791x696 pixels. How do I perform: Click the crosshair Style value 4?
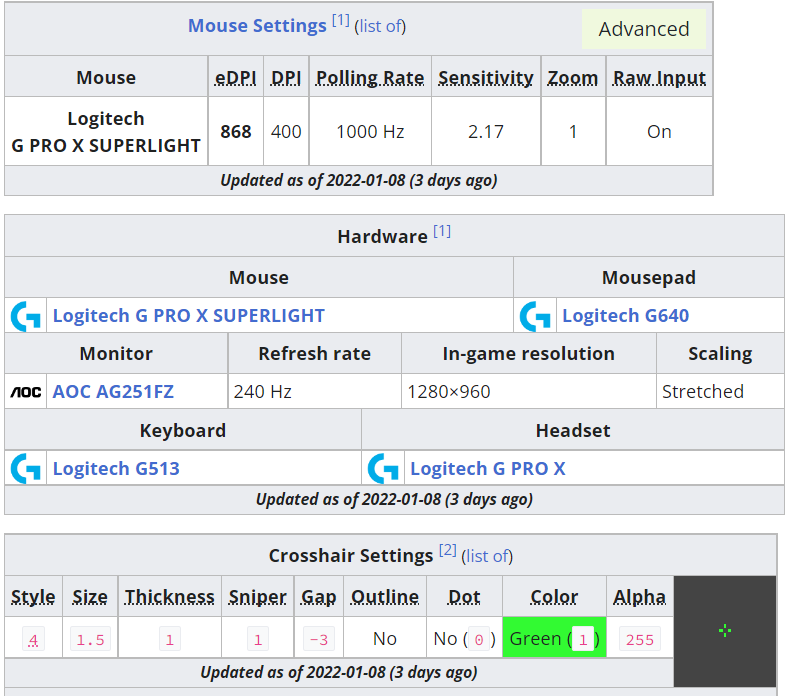click(x=33, y=639)
